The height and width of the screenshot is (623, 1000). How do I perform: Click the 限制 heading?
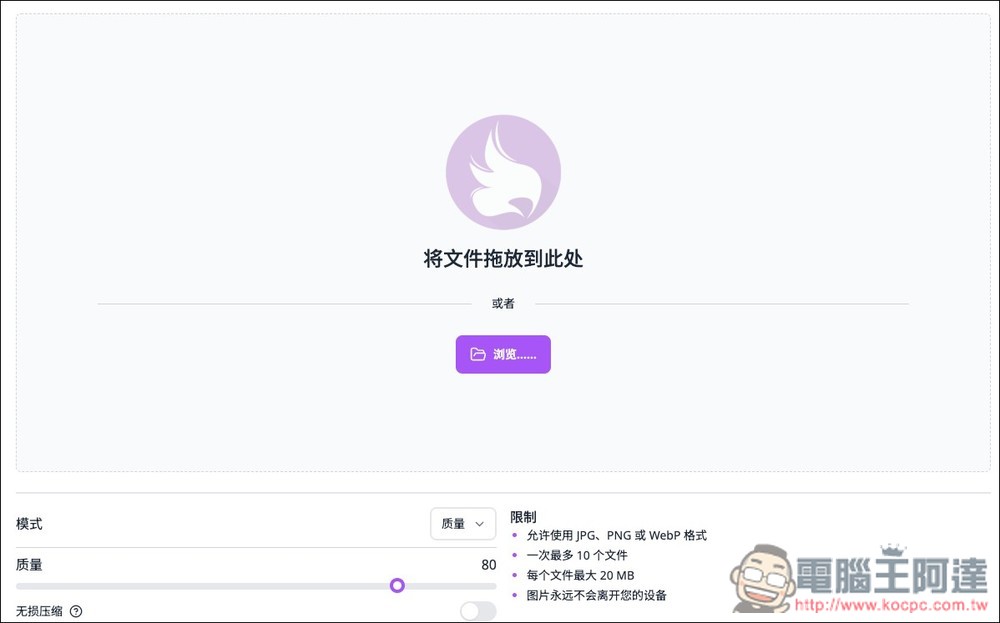(523, 517)
